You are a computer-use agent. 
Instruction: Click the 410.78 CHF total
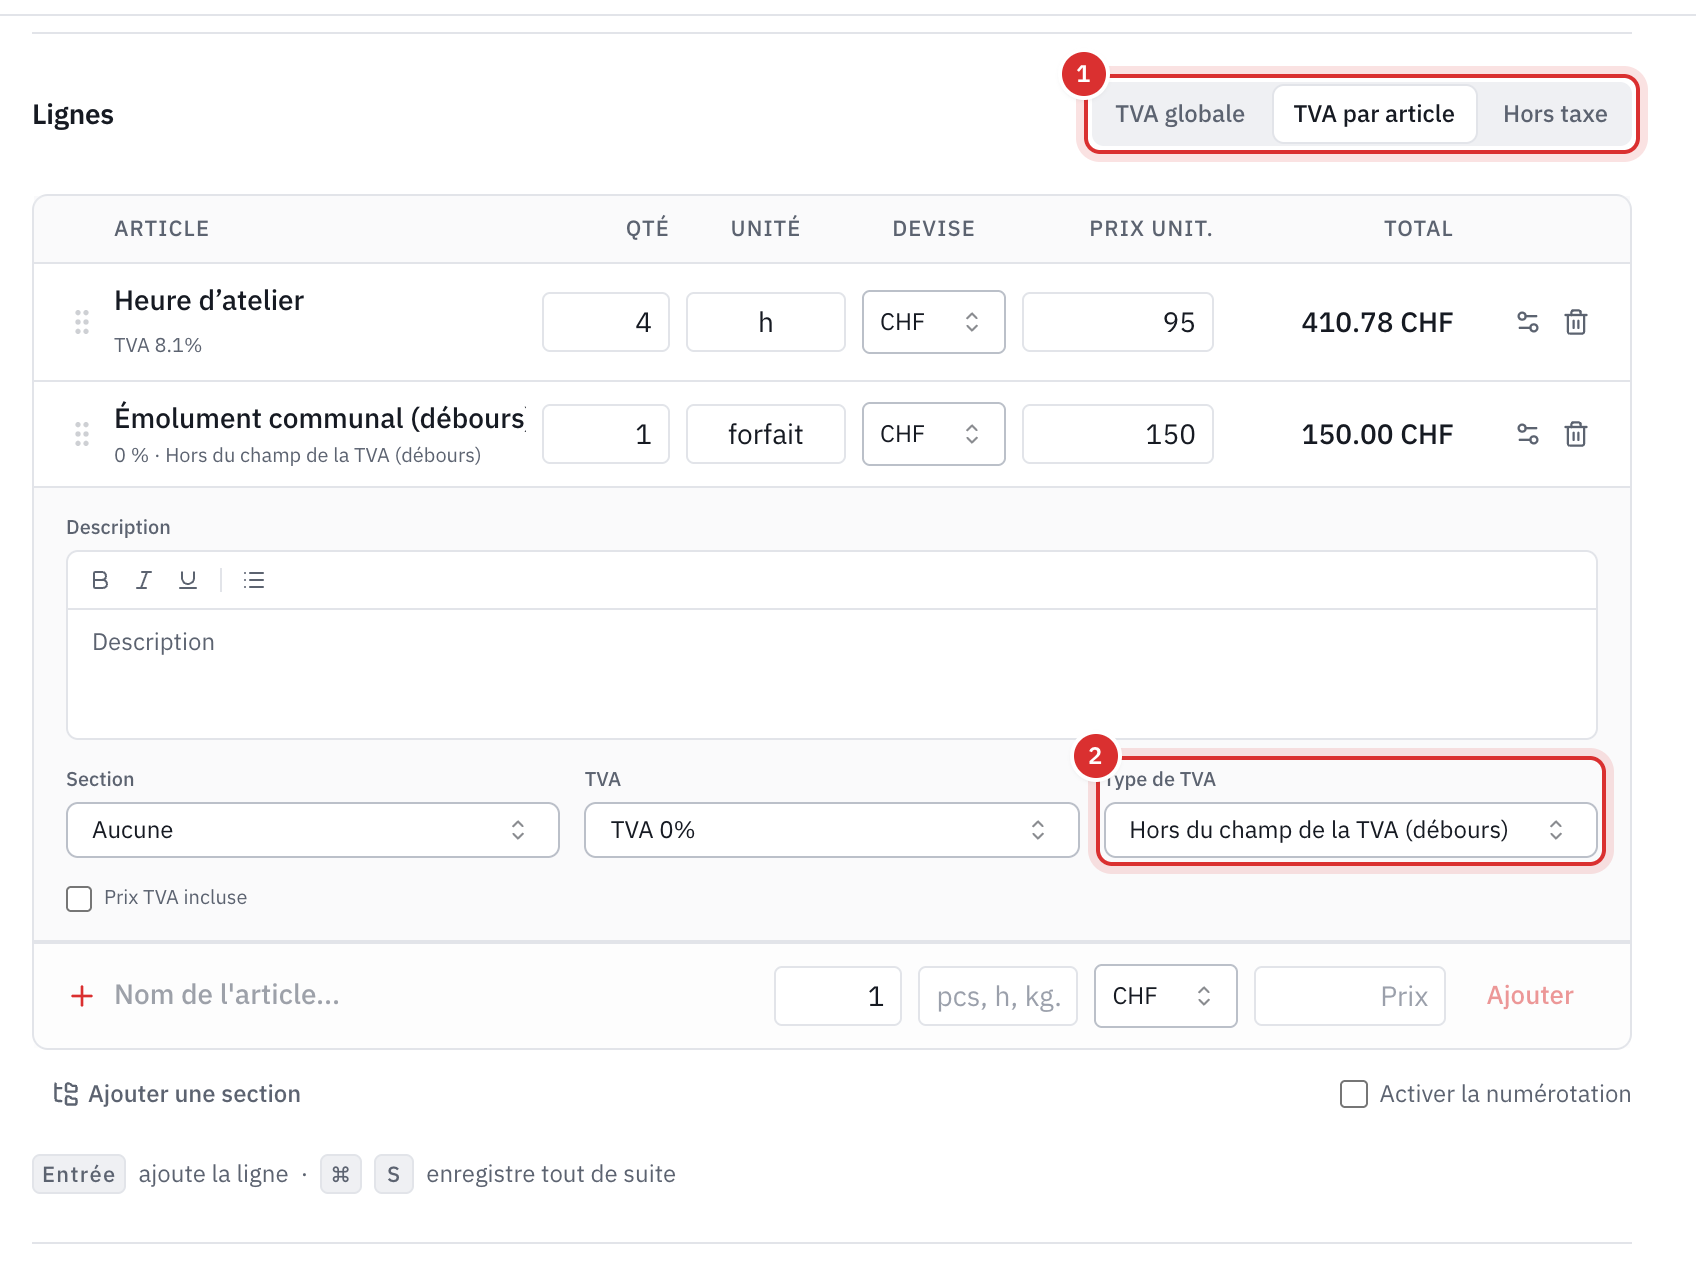[x=1377, y=322]
